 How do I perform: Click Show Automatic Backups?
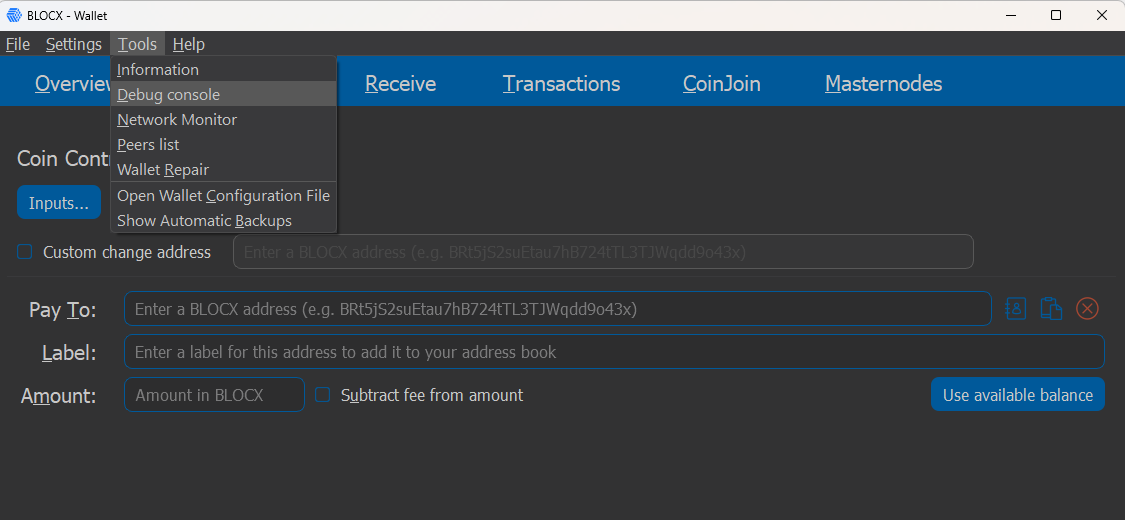[x=223, y=220]
